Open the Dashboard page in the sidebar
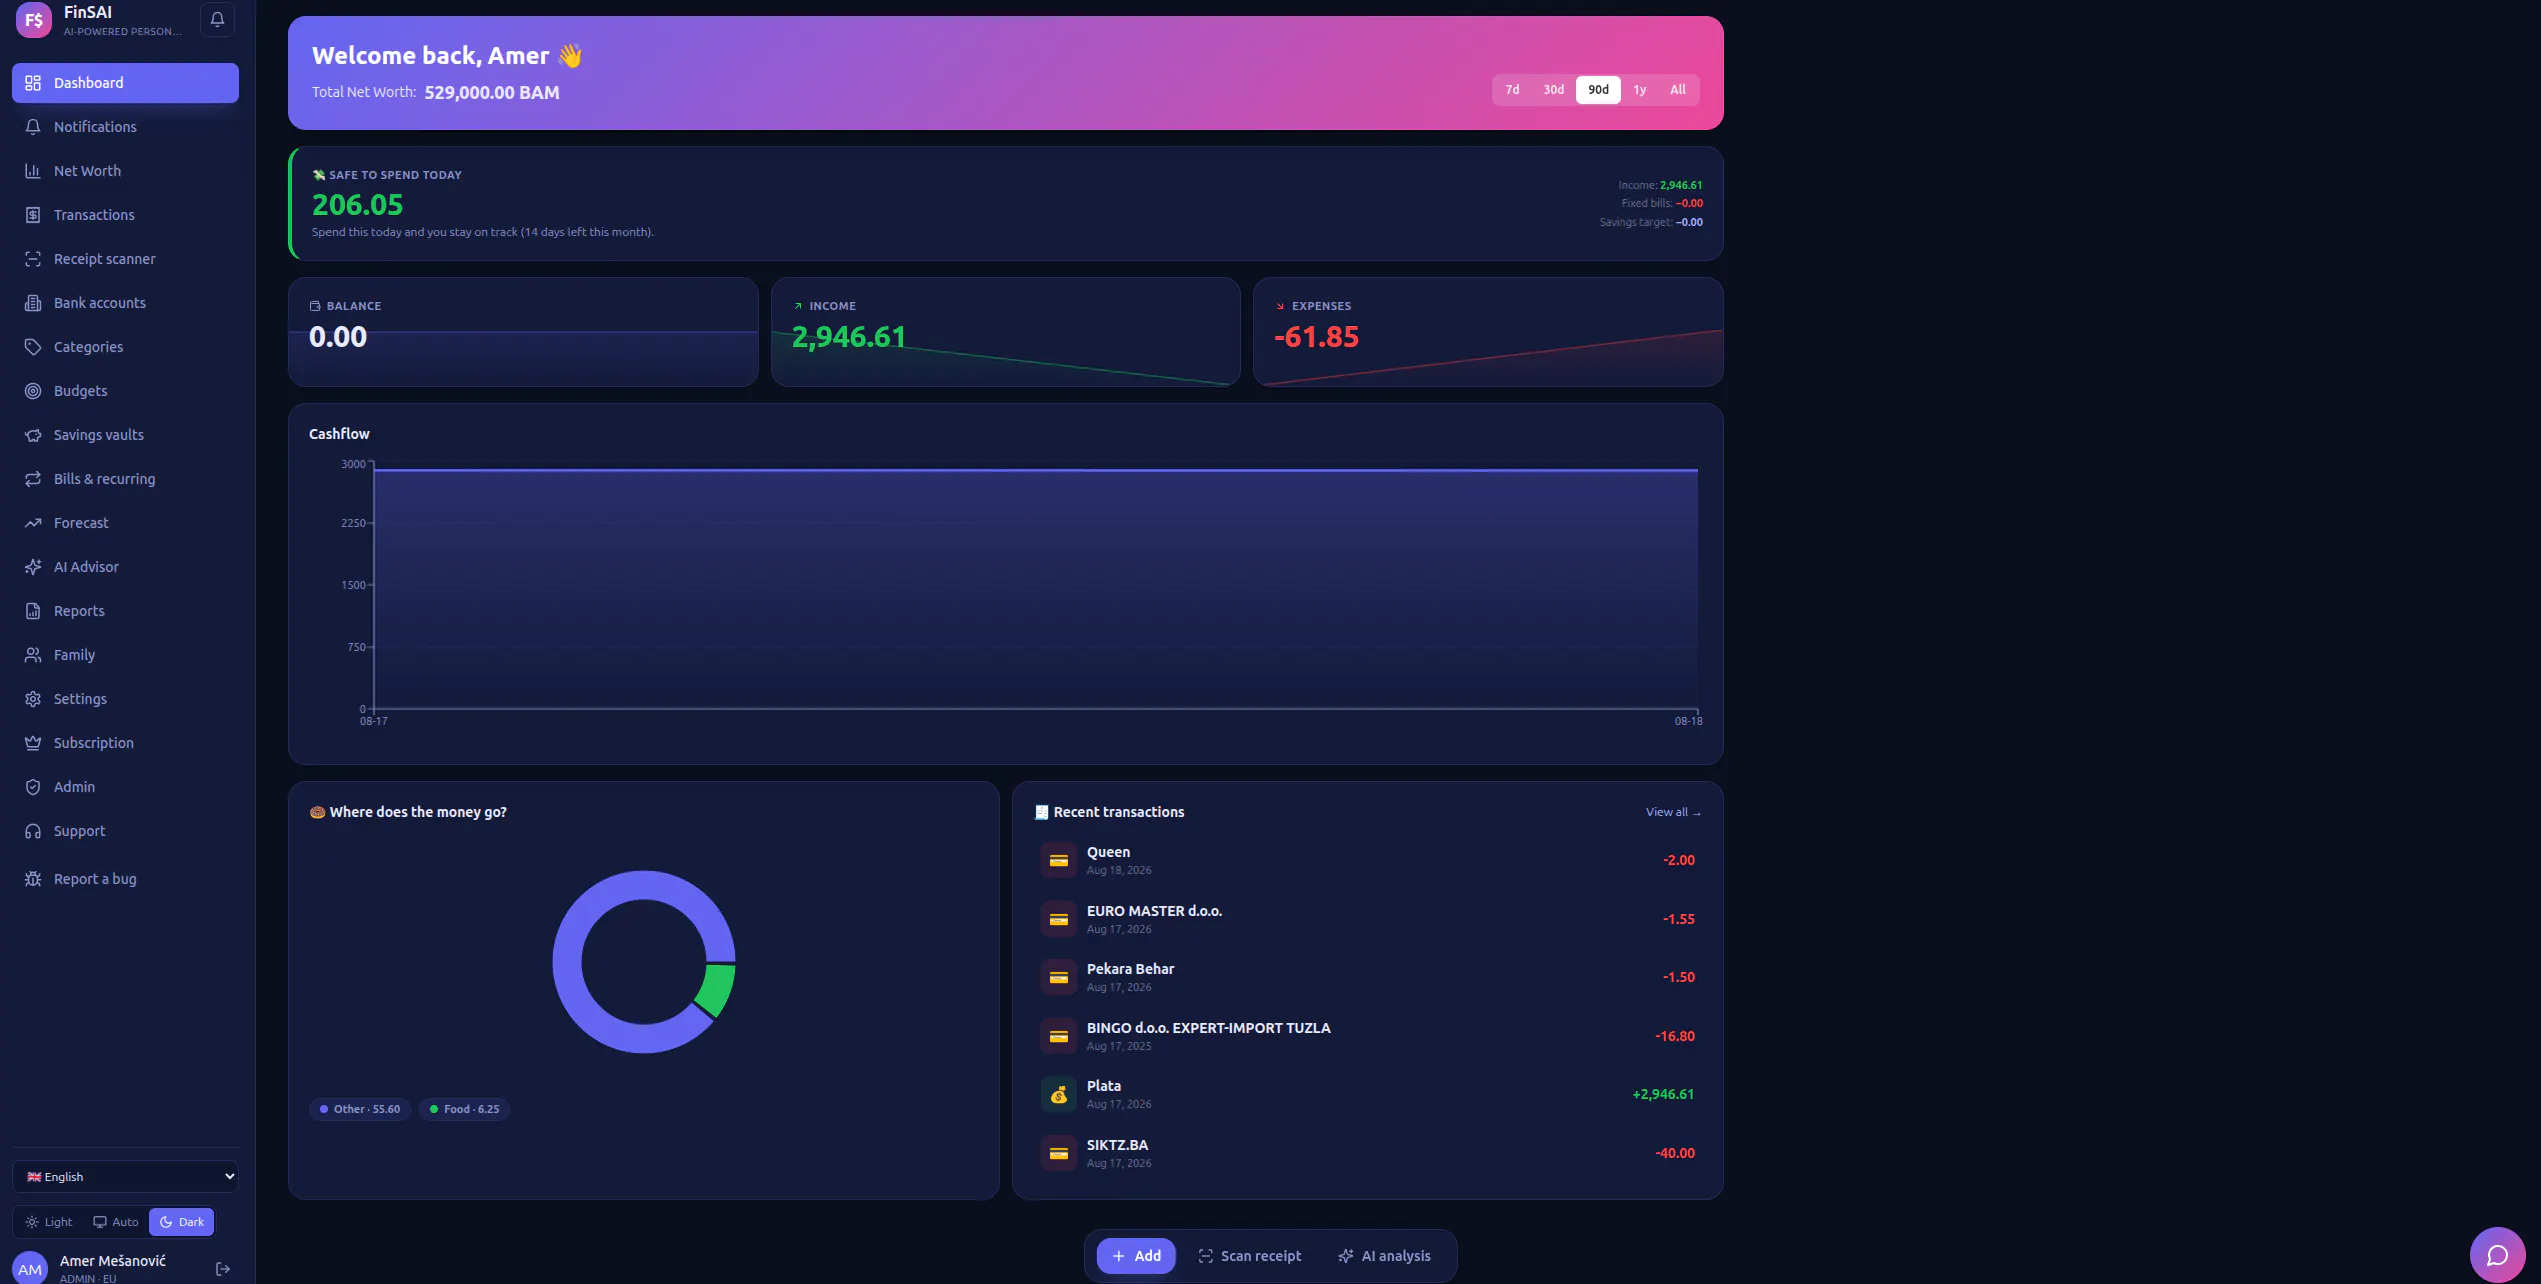The height and width of the screenshot is (1284, 2541). click(125, 83)
